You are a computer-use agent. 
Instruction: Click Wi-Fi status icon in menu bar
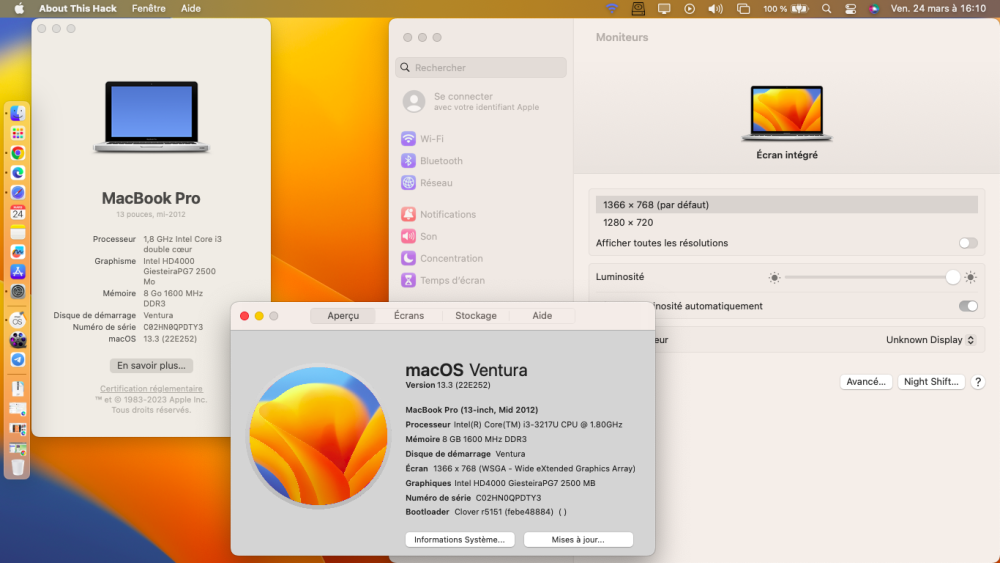click(612, 8)
